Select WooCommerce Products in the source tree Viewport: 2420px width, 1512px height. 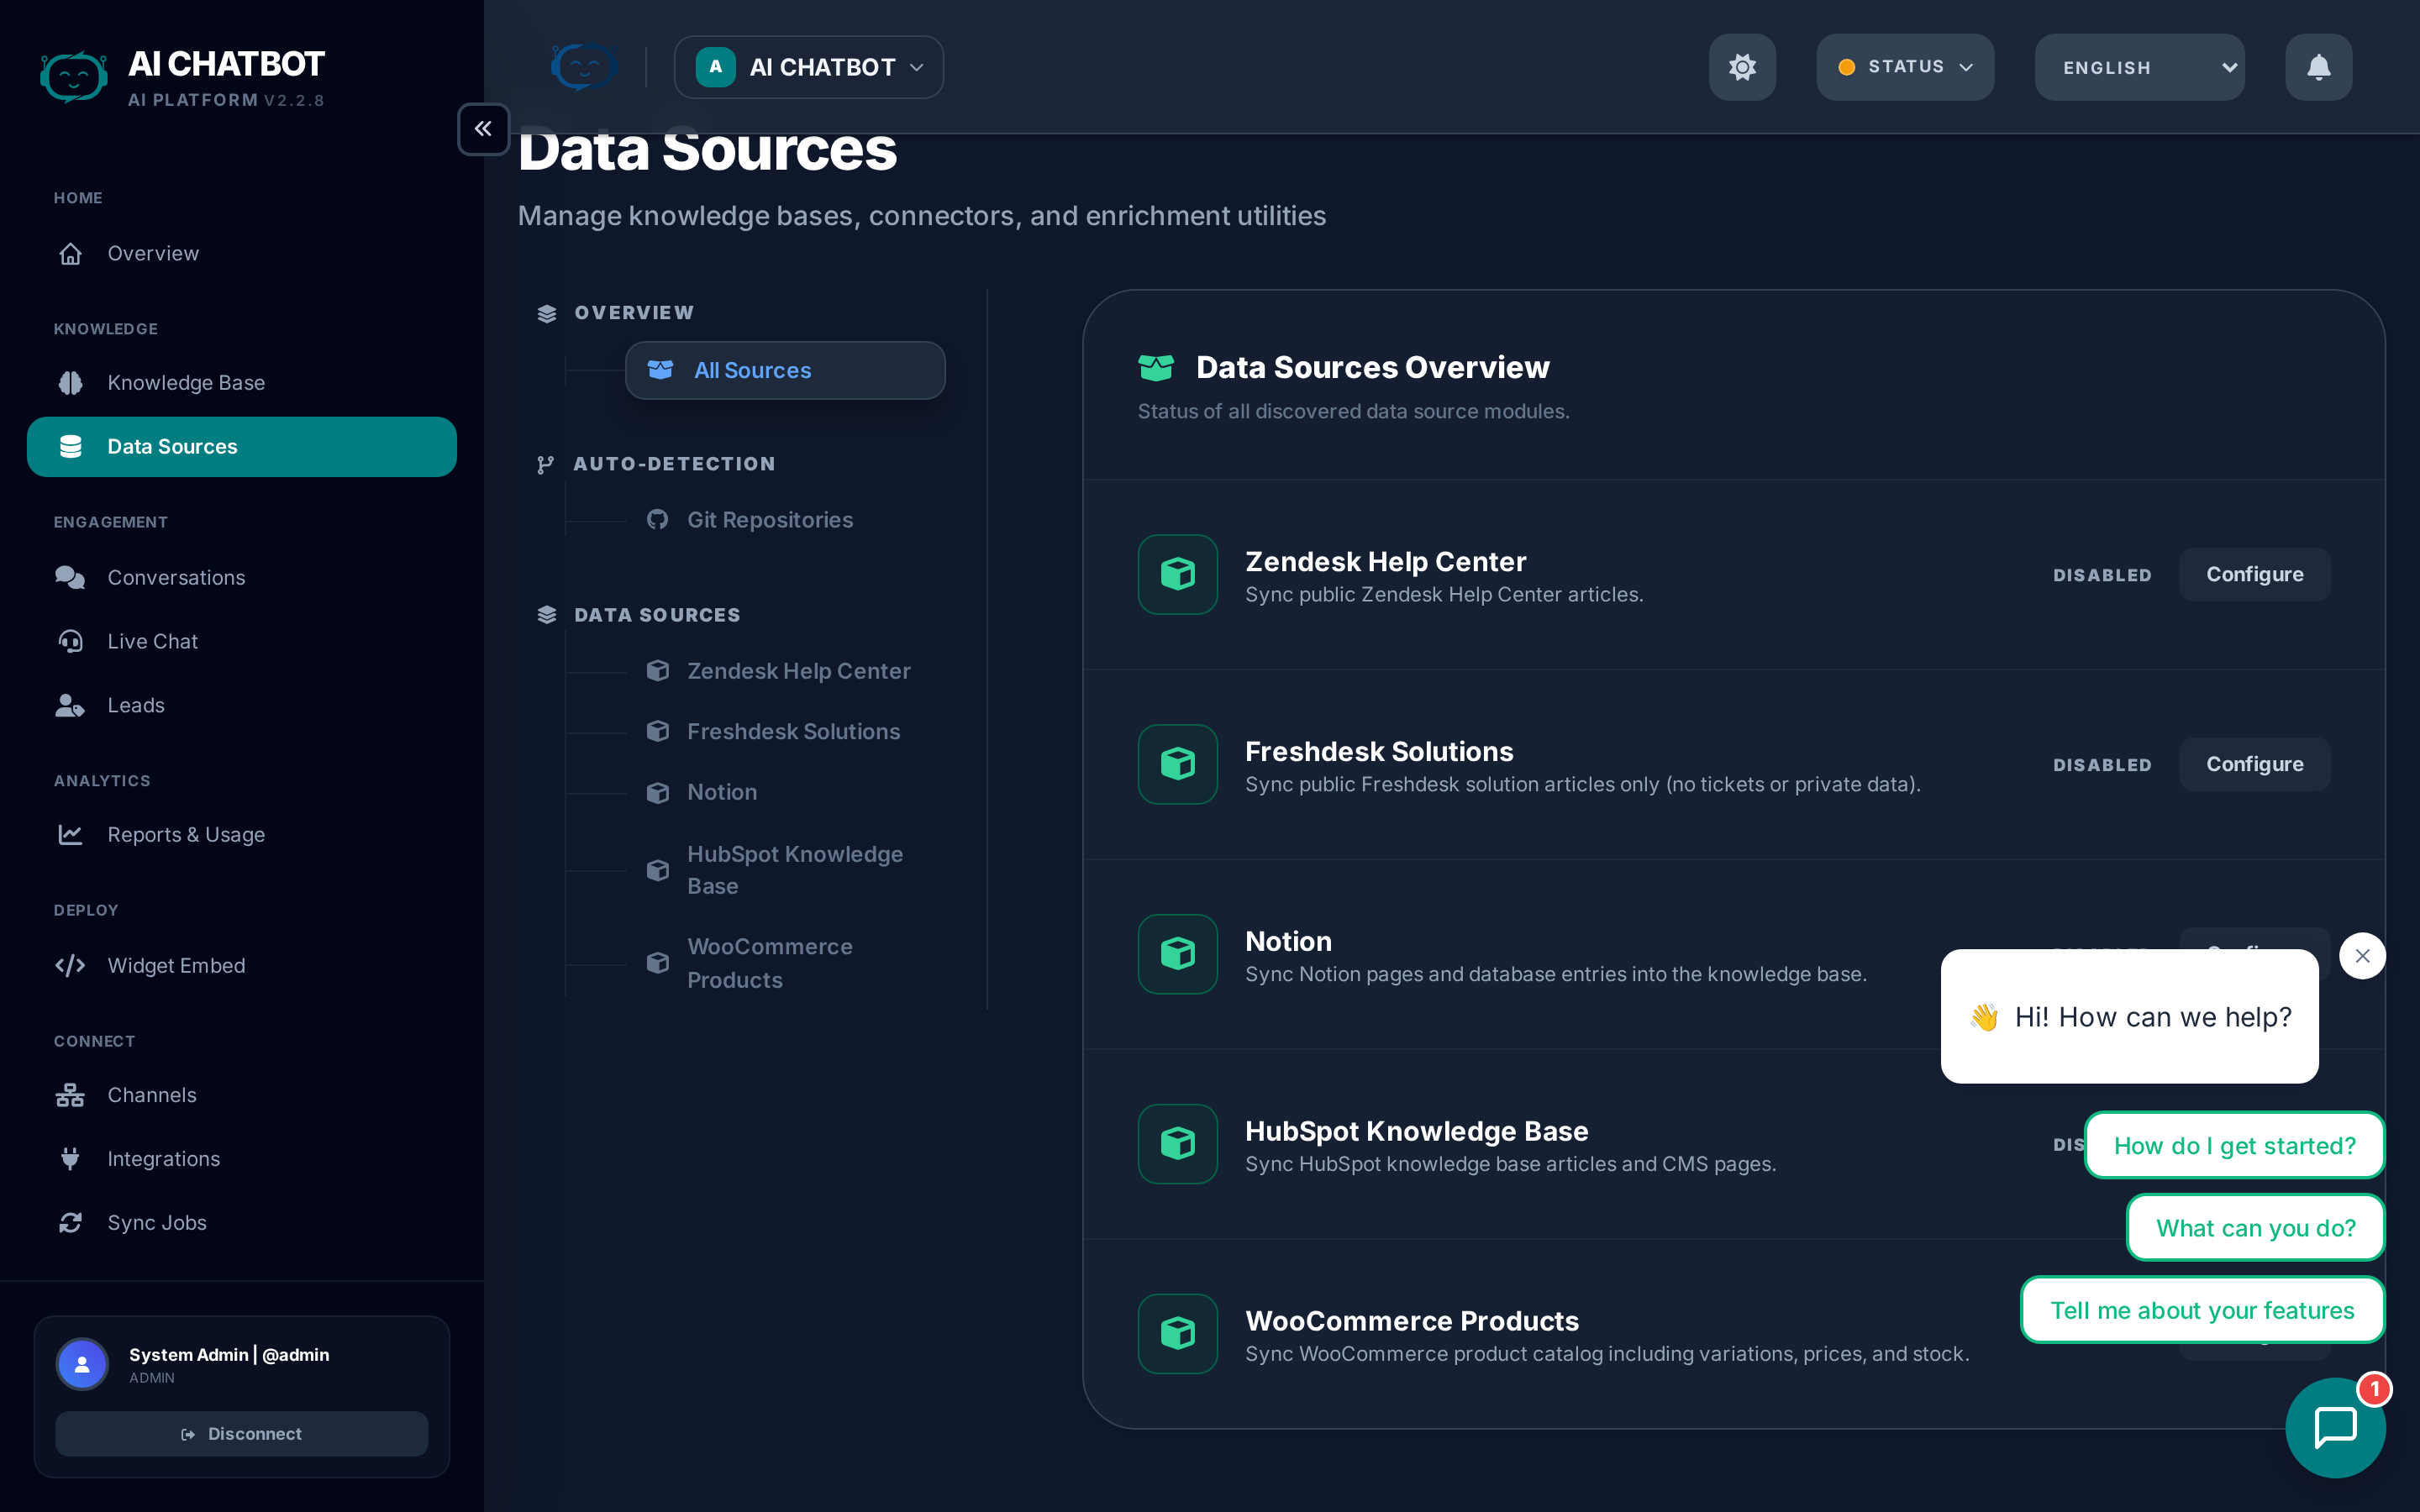[x=769, y=963]
